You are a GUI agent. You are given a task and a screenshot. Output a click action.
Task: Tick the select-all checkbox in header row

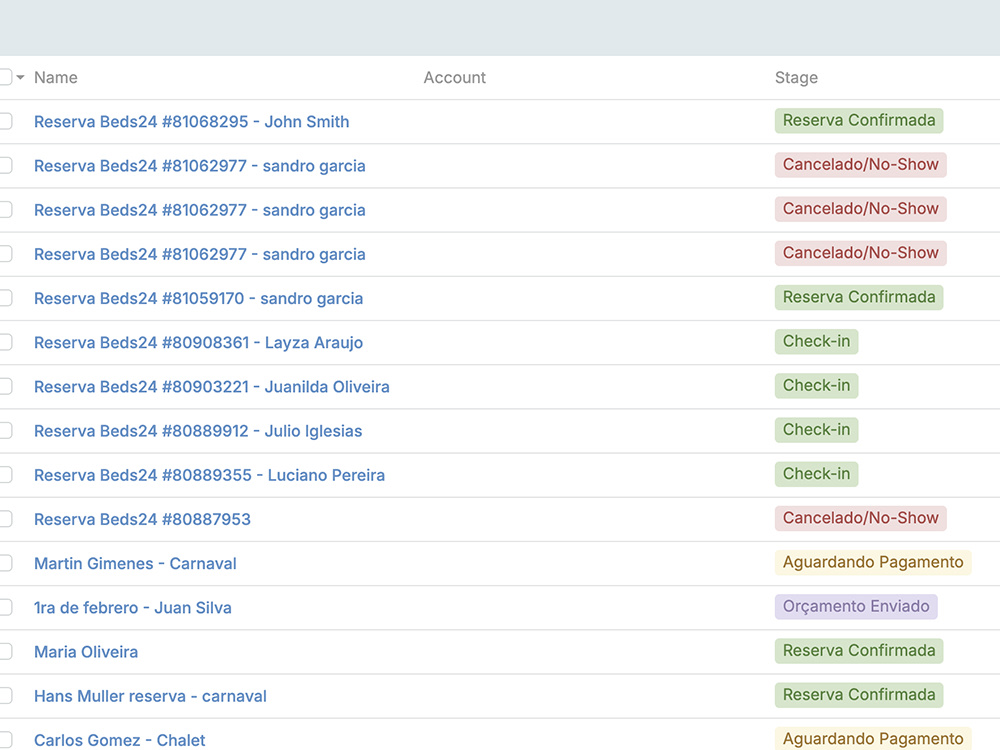[5, 77]
